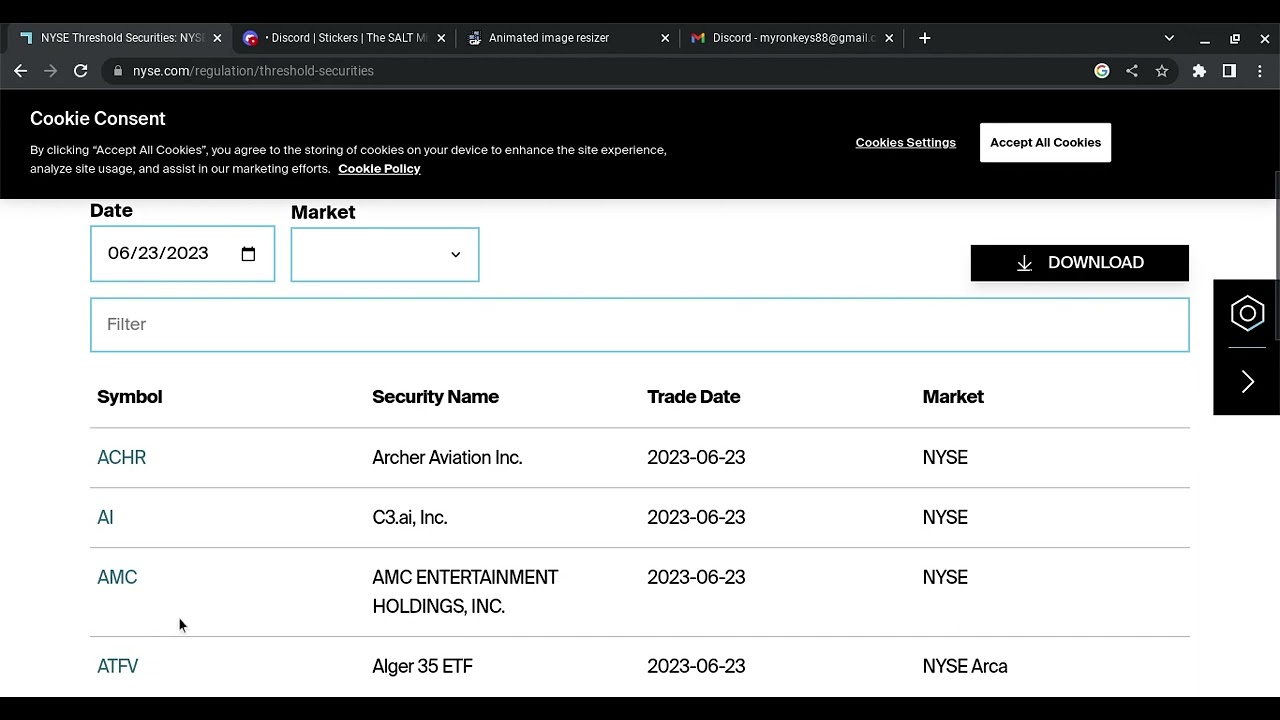The image size is (1280, 720).
Task: Click the hexagon icon on side widget
Action: pos(1247,314)
